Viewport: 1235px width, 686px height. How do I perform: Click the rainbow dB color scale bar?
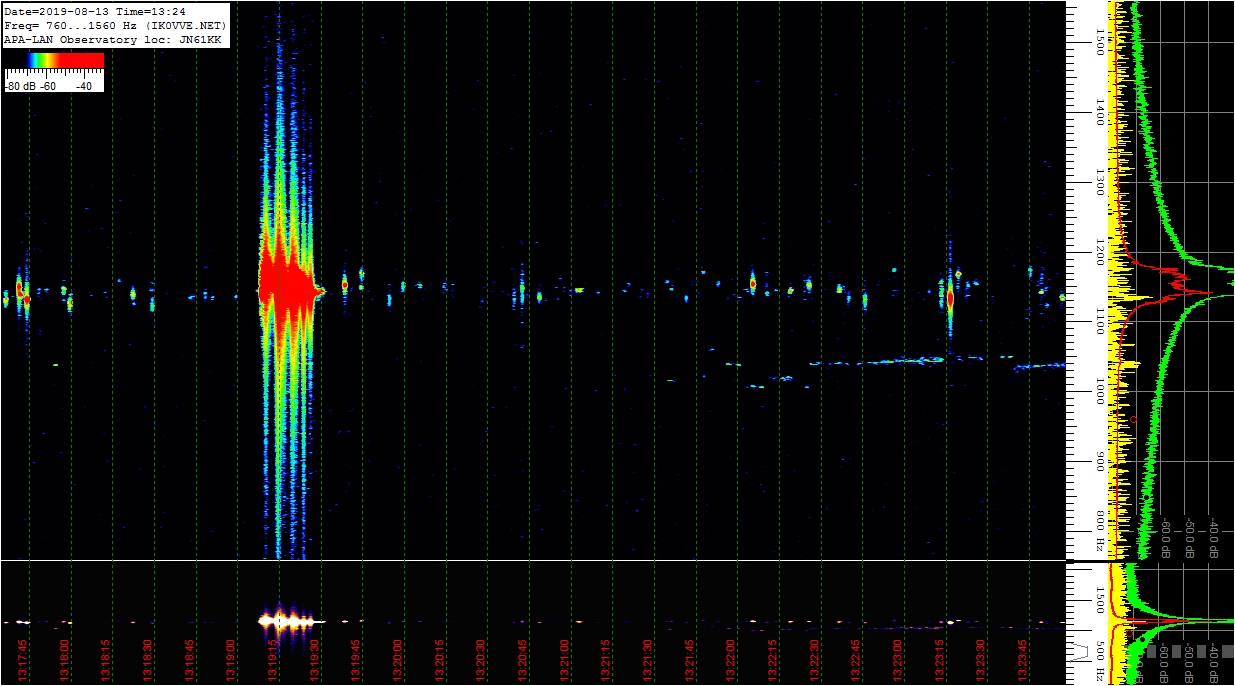(54, 61)
